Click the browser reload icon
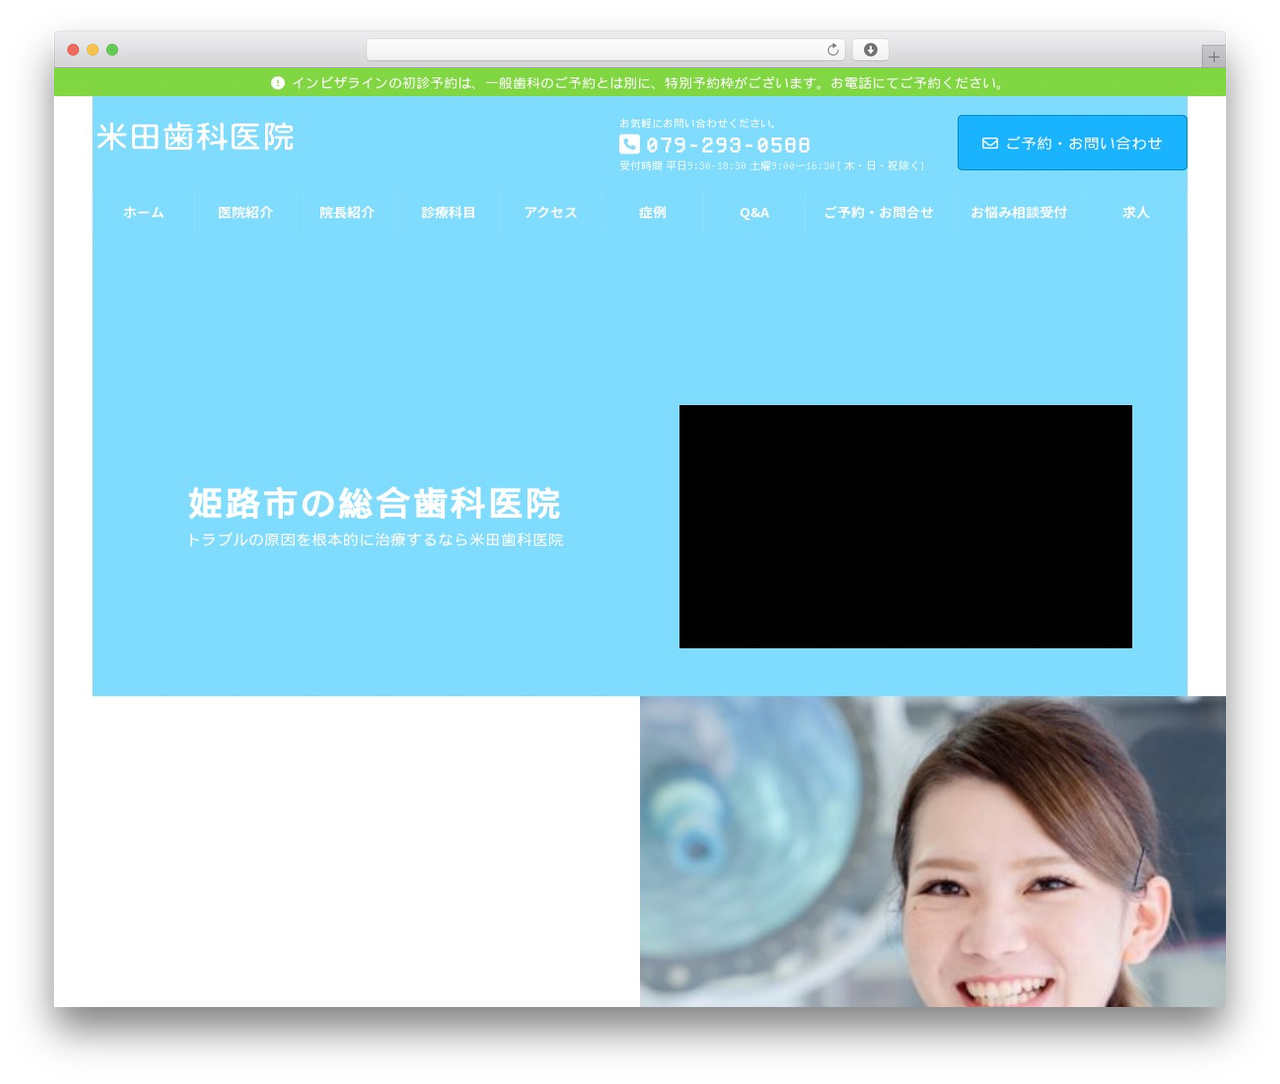The width and height of the screenshot is (1280, 1084). tap(832, 50)
